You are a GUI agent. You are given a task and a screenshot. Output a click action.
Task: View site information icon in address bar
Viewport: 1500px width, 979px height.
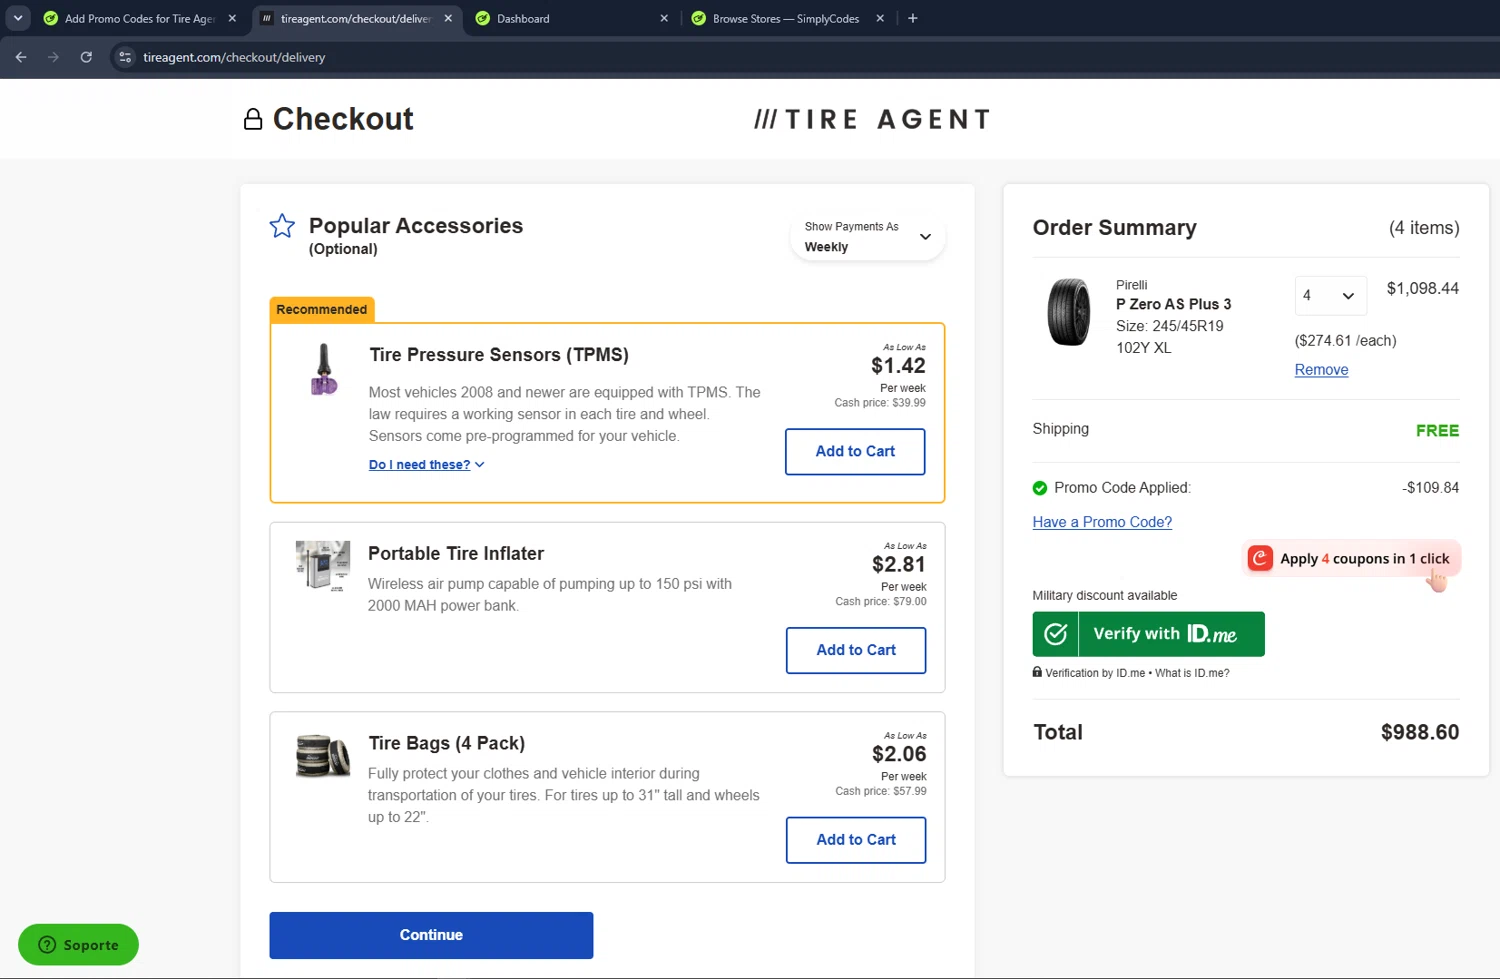coord(125,57)
